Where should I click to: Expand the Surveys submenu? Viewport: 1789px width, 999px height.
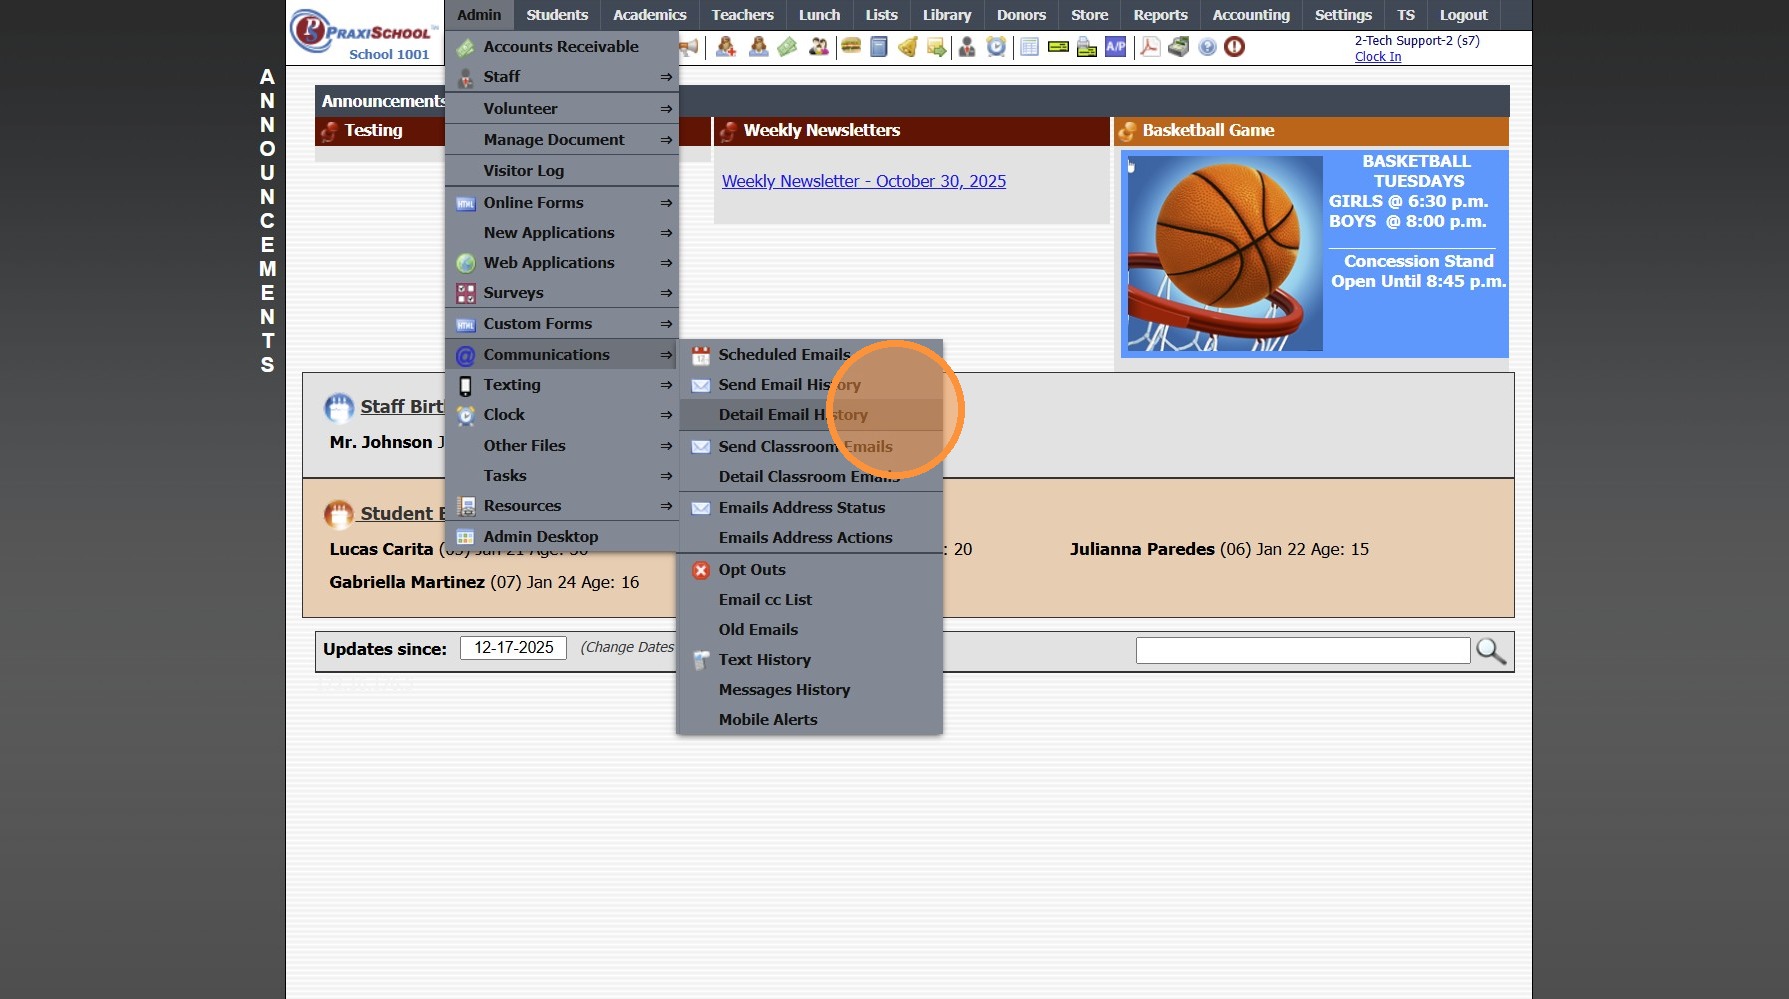(562, 293)
